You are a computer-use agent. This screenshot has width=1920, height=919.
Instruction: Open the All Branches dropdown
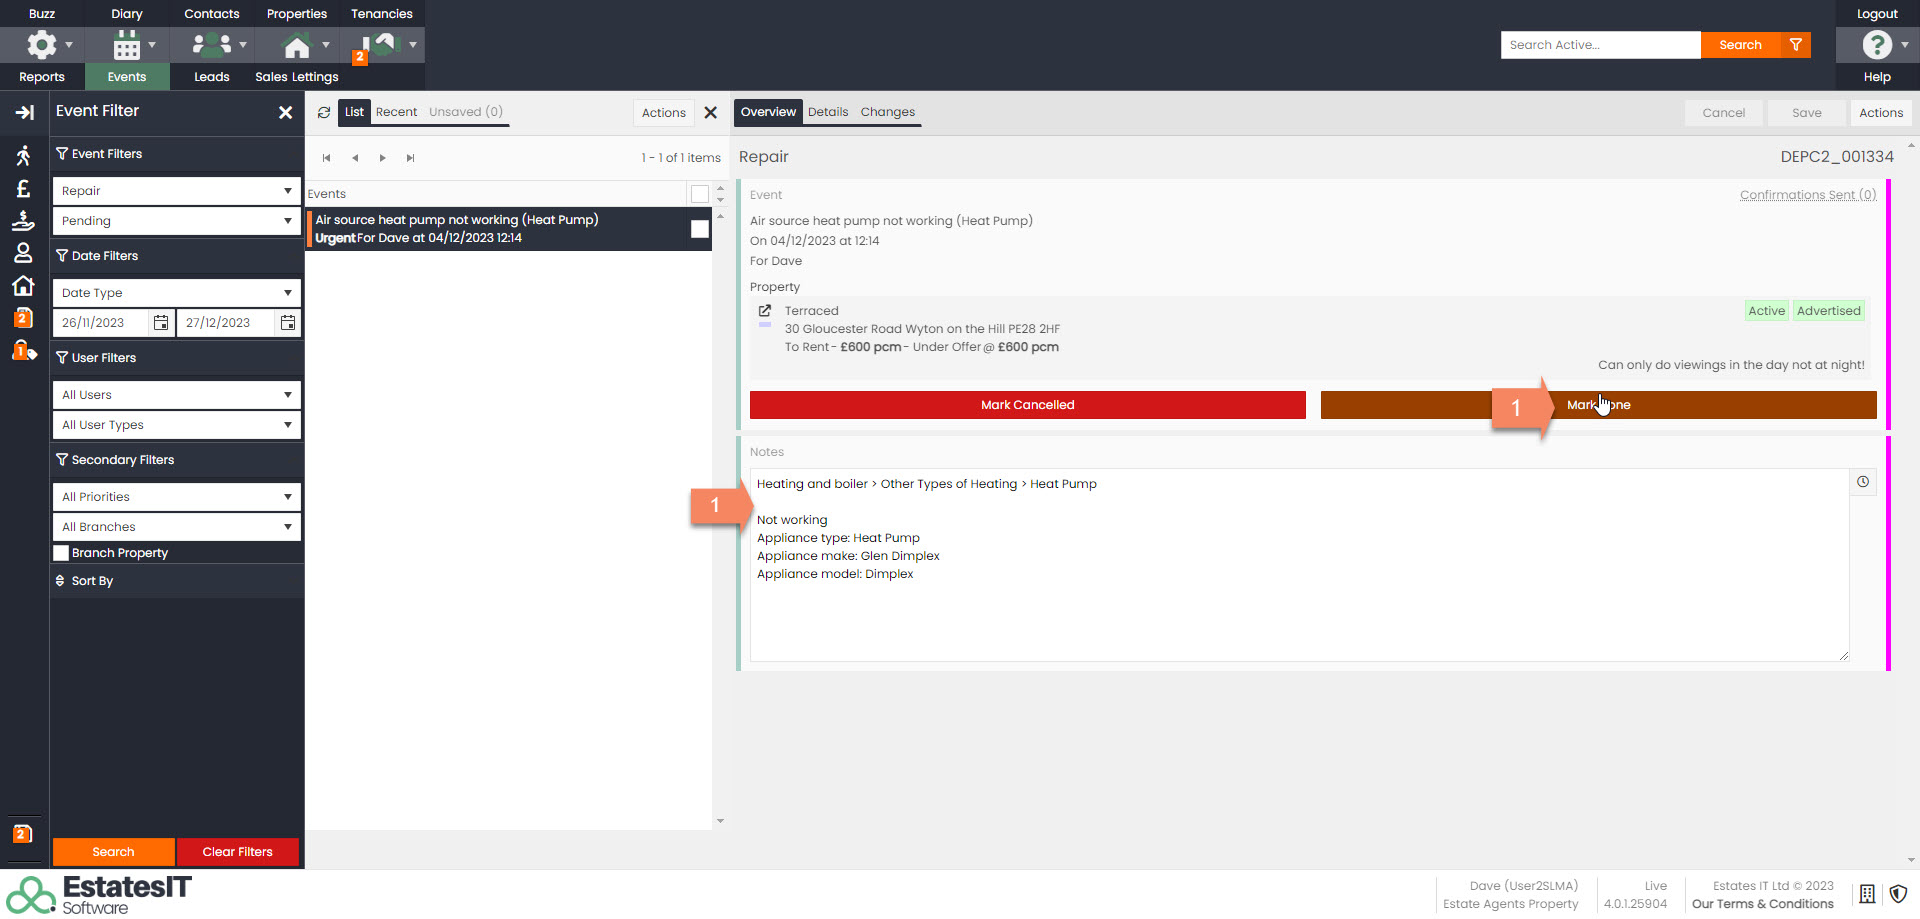(176, 527)
